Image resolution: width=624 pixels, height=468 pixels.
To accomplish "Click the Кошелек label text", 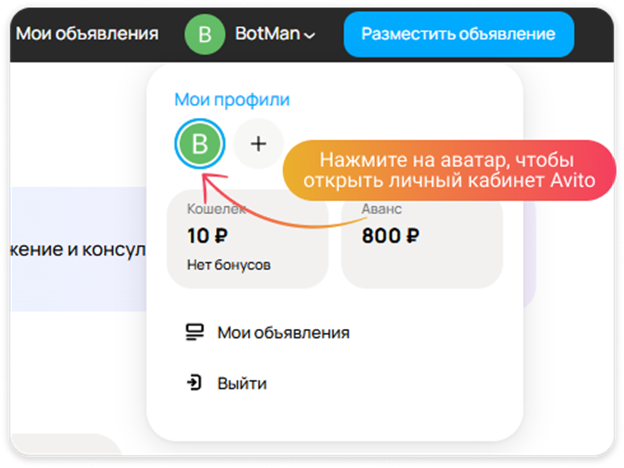I will 216,209.
